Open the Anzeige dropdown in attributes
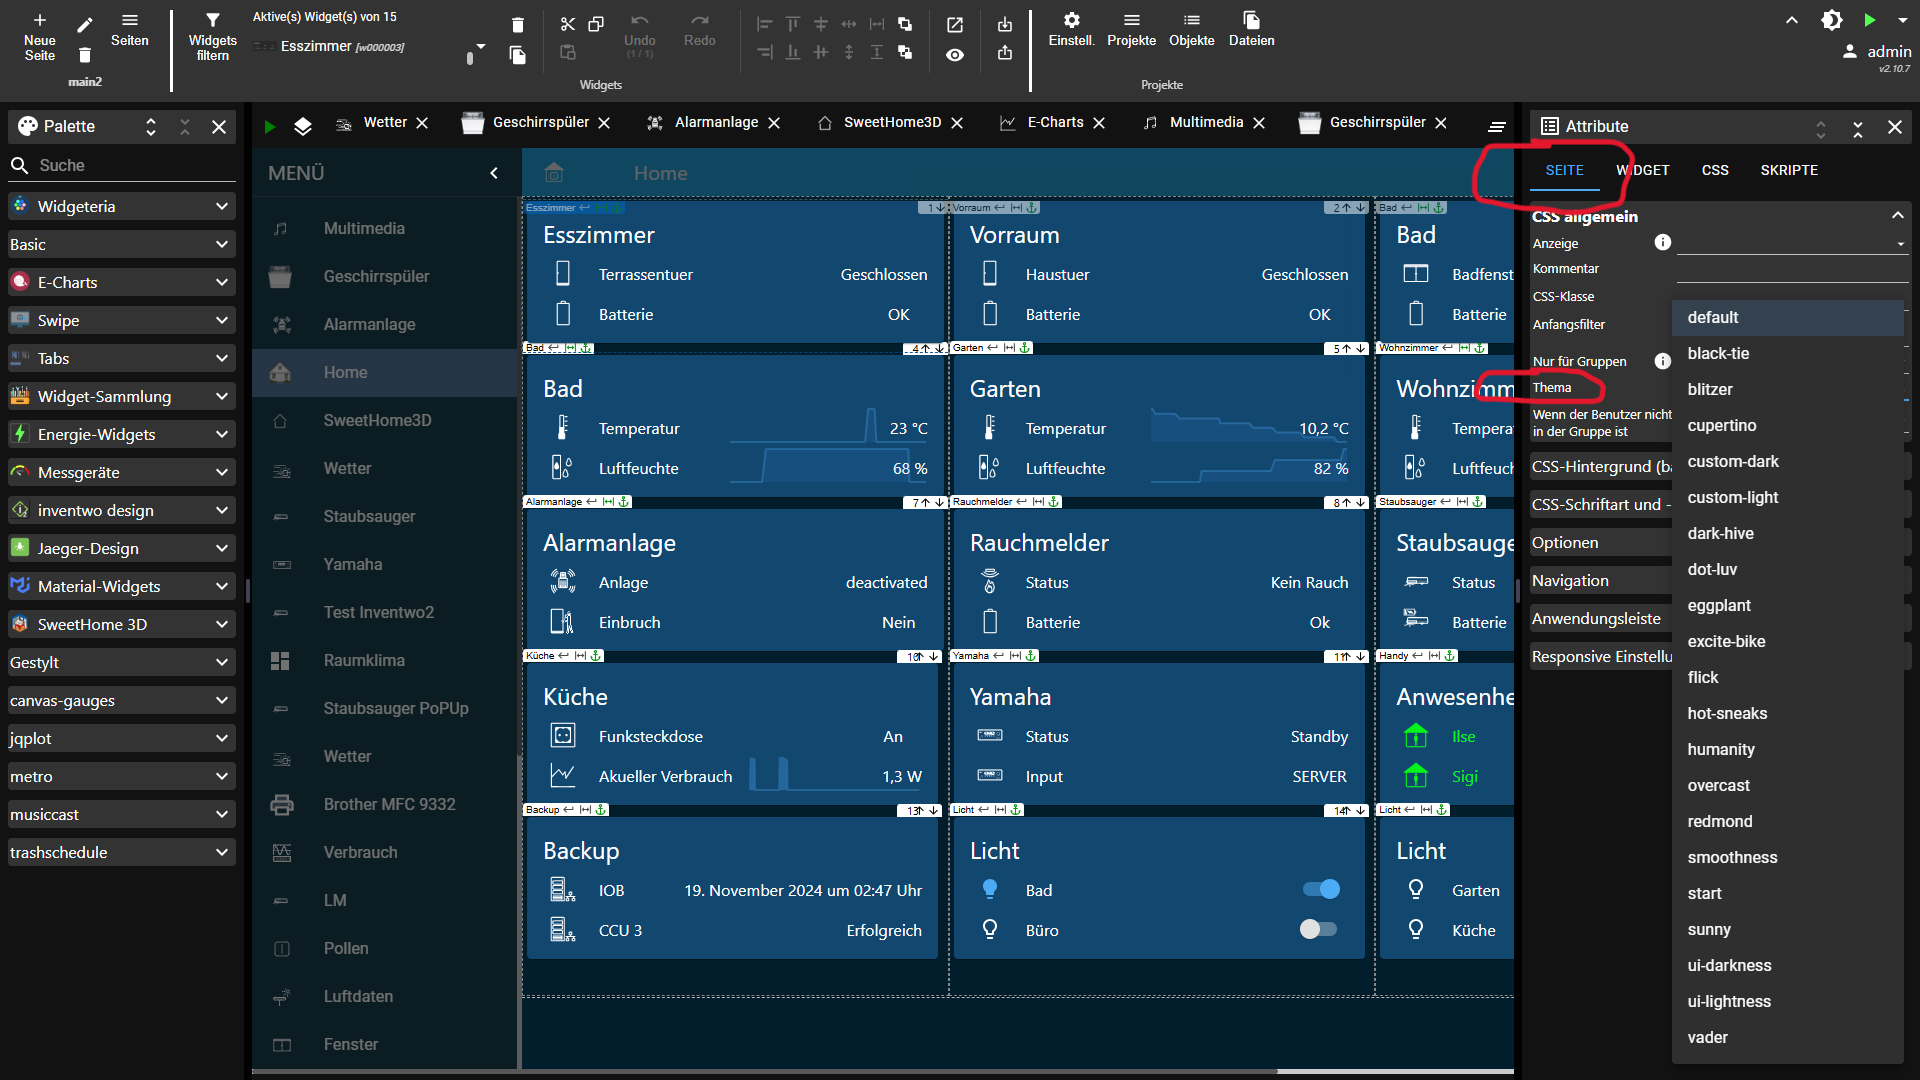The width and height of the screenshot is (1920, 1080). point(1790,243)
